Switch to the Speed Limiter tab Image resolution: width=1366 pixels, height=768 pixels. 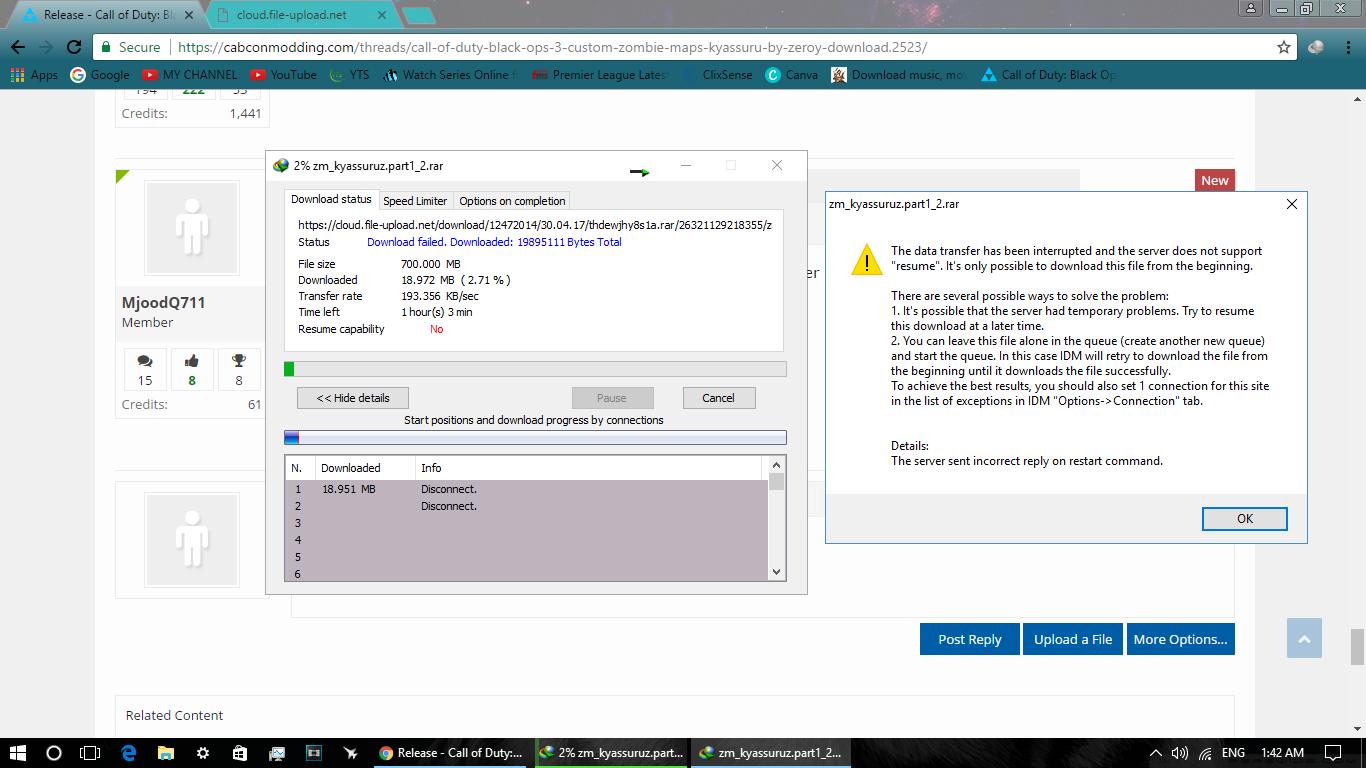coord(415,201)
